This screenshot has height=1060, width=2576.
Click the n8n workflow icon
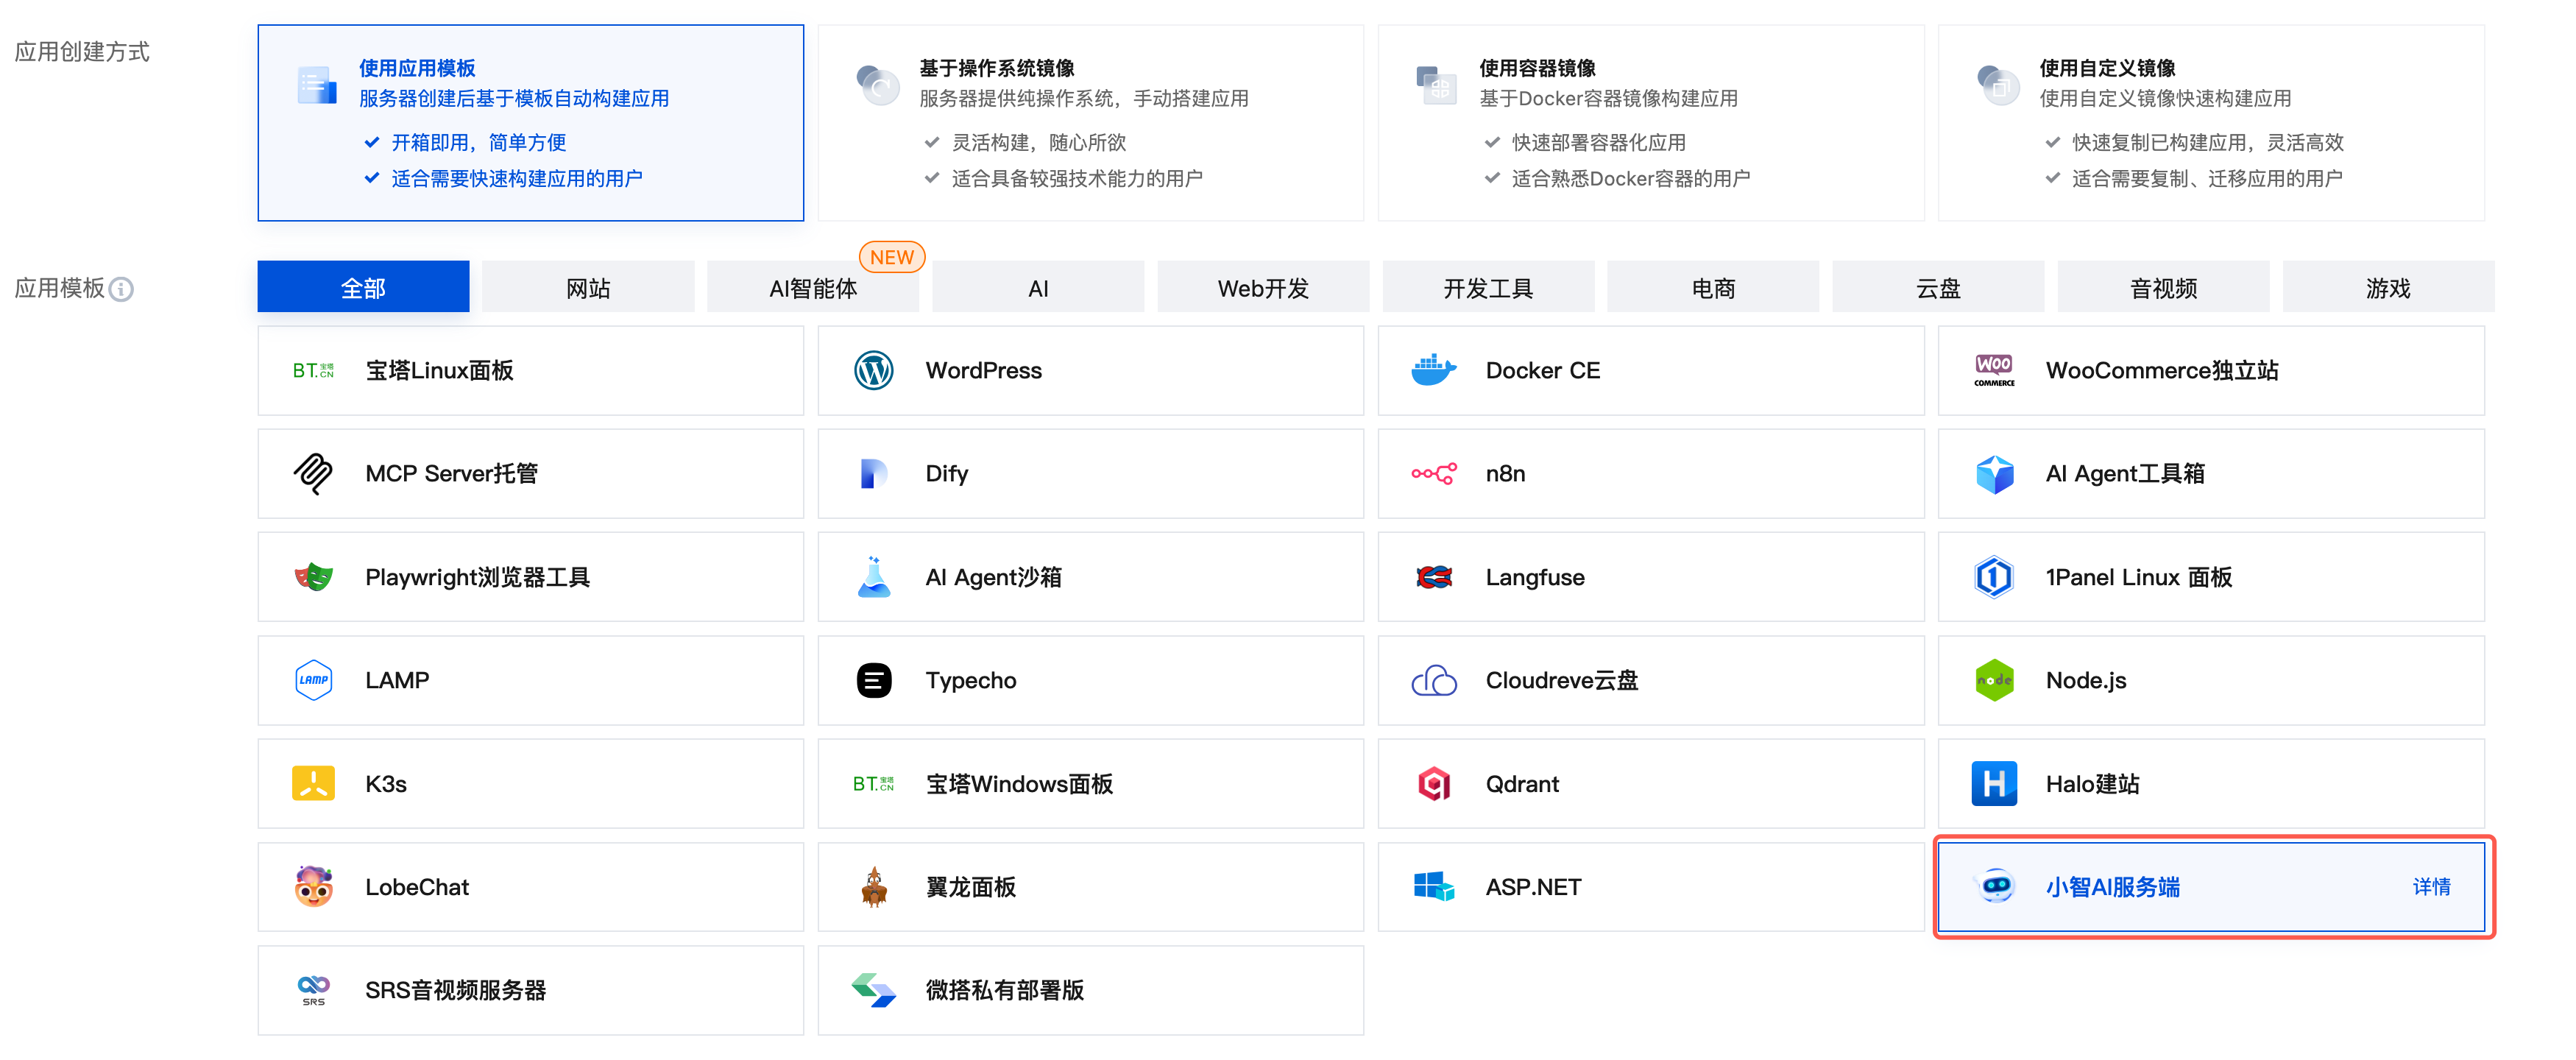(x=1433, y=474)
